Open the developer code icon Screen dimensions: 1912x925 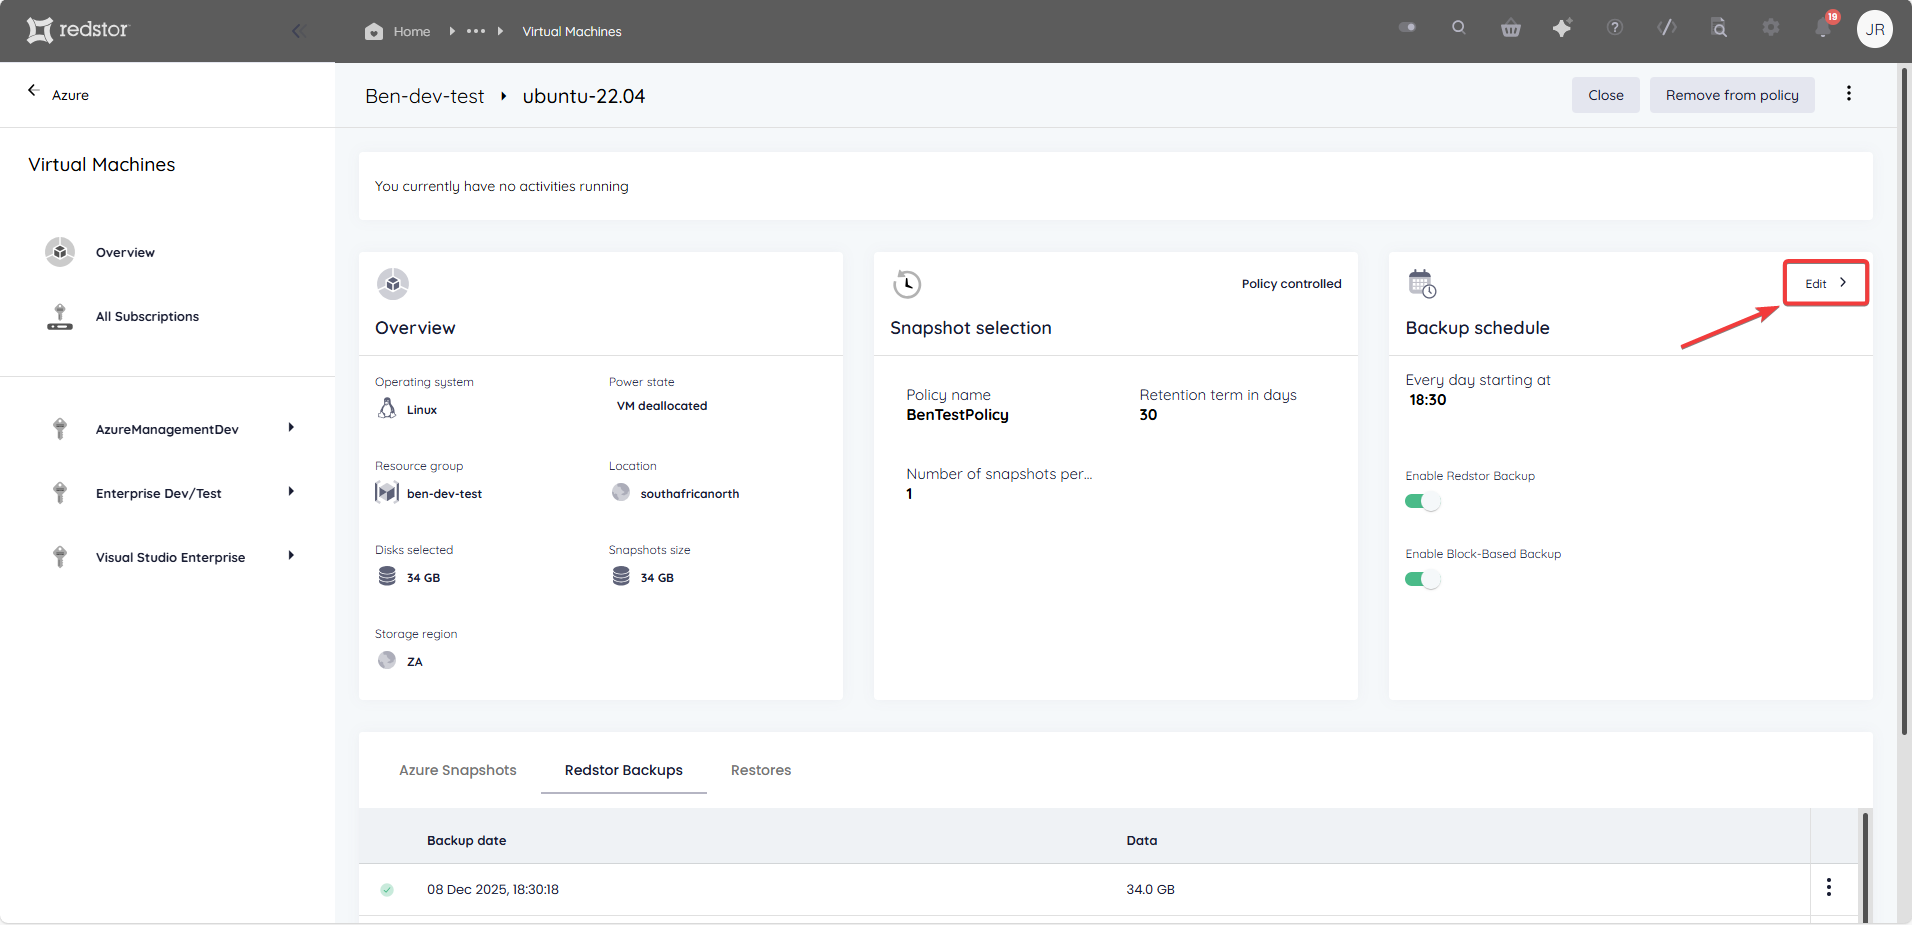(x=1667, y=28)
